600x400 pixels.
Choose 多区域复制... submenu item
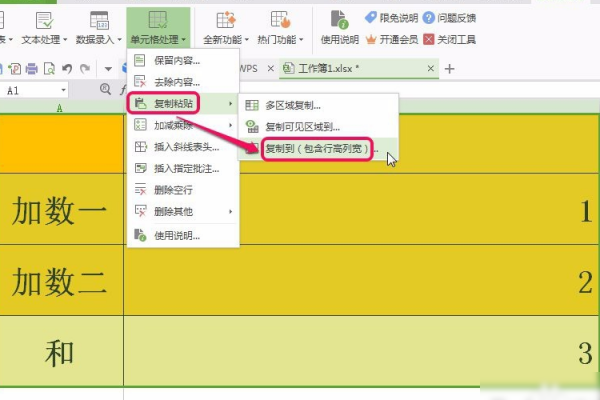(318, 105)
